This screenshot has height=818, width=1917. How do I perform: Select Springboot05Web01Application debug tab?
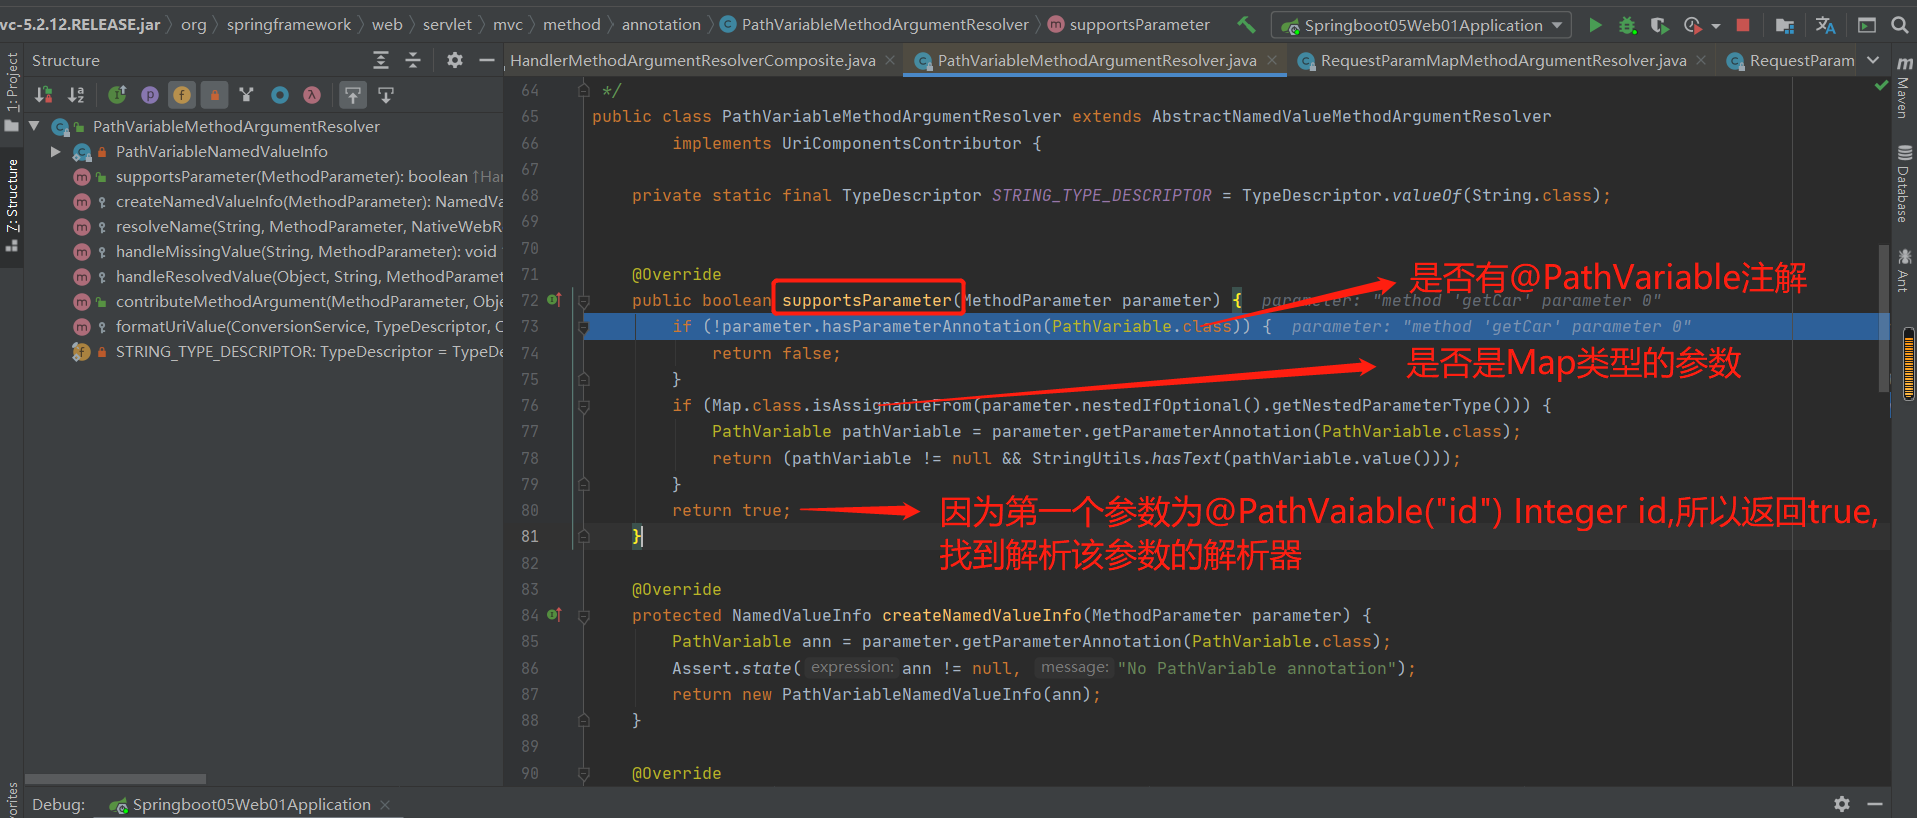(x=251, y=805)
